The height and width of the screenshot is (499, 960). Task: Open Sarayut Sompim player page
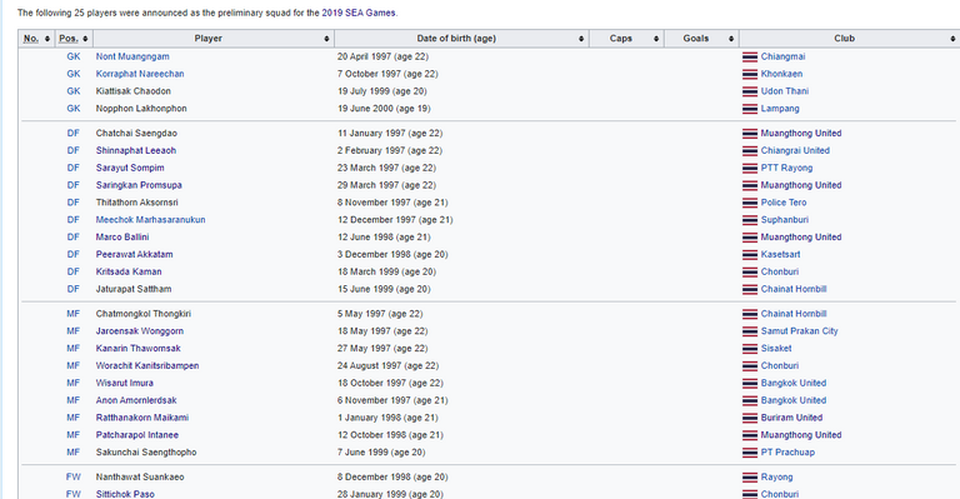click(x=130, y=168)
